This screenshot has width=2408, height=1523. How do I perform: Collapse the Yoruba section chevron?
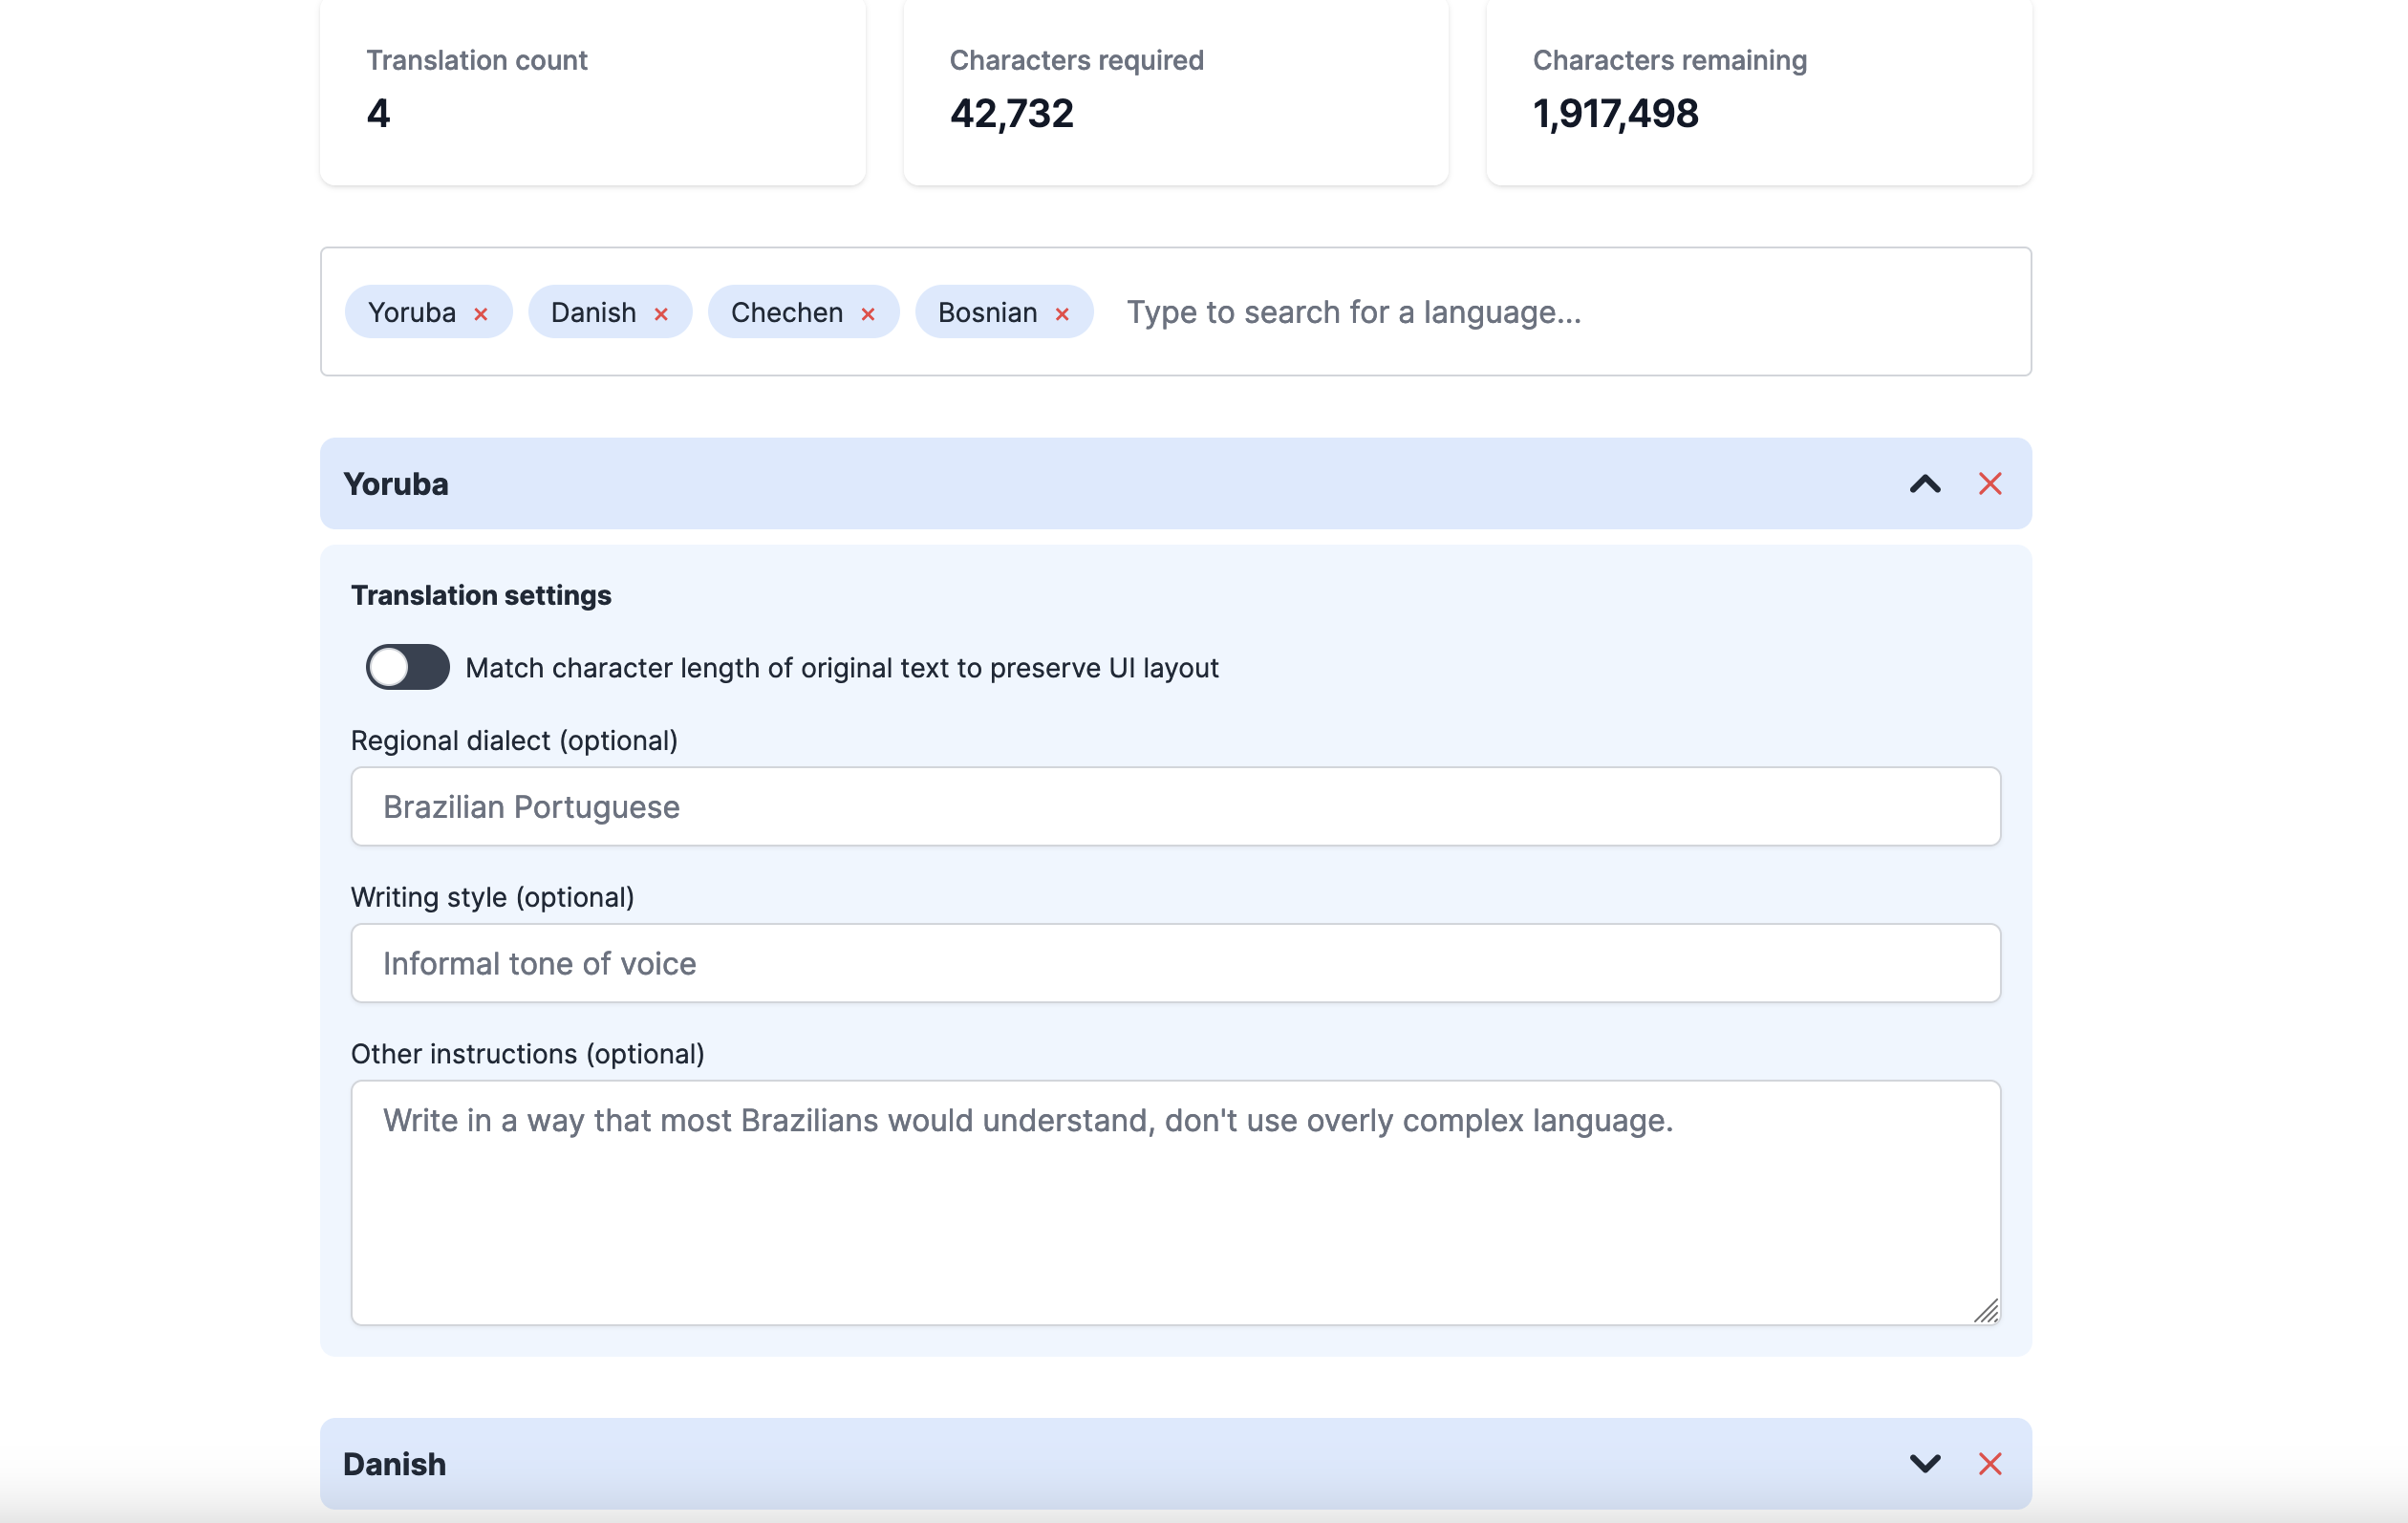[x=1924, y=484]
